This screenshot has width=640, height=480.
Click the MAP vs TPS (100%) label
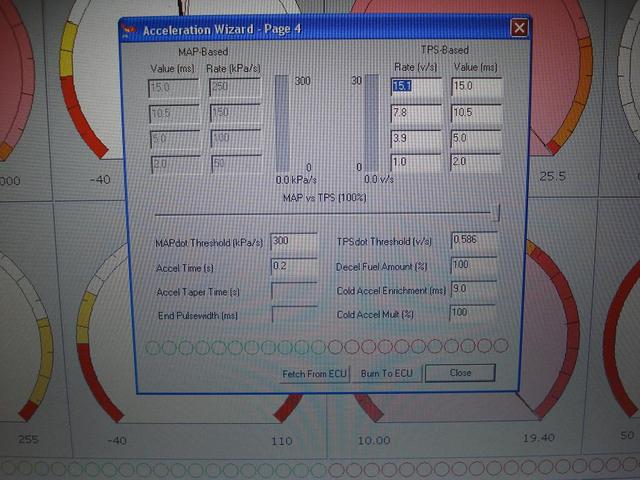pyautogui.click(x=324, y=198)
